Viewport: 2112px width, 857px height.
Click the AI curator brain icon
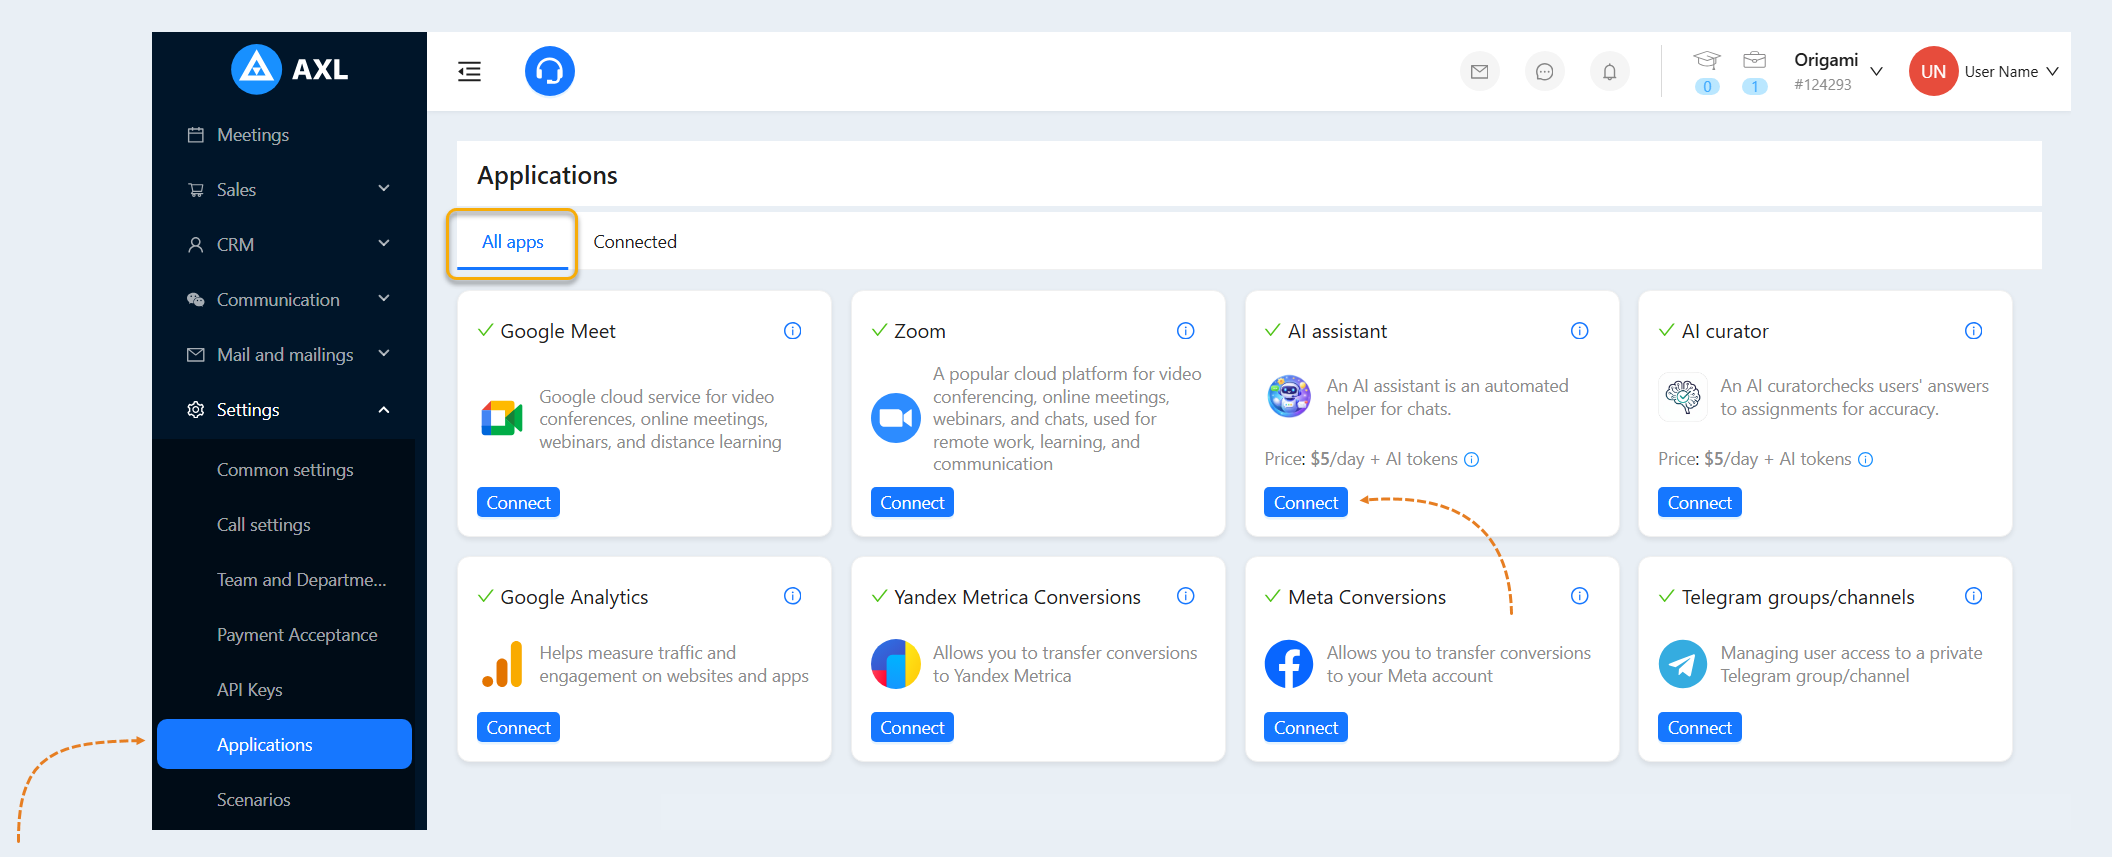click(1683, 397)
